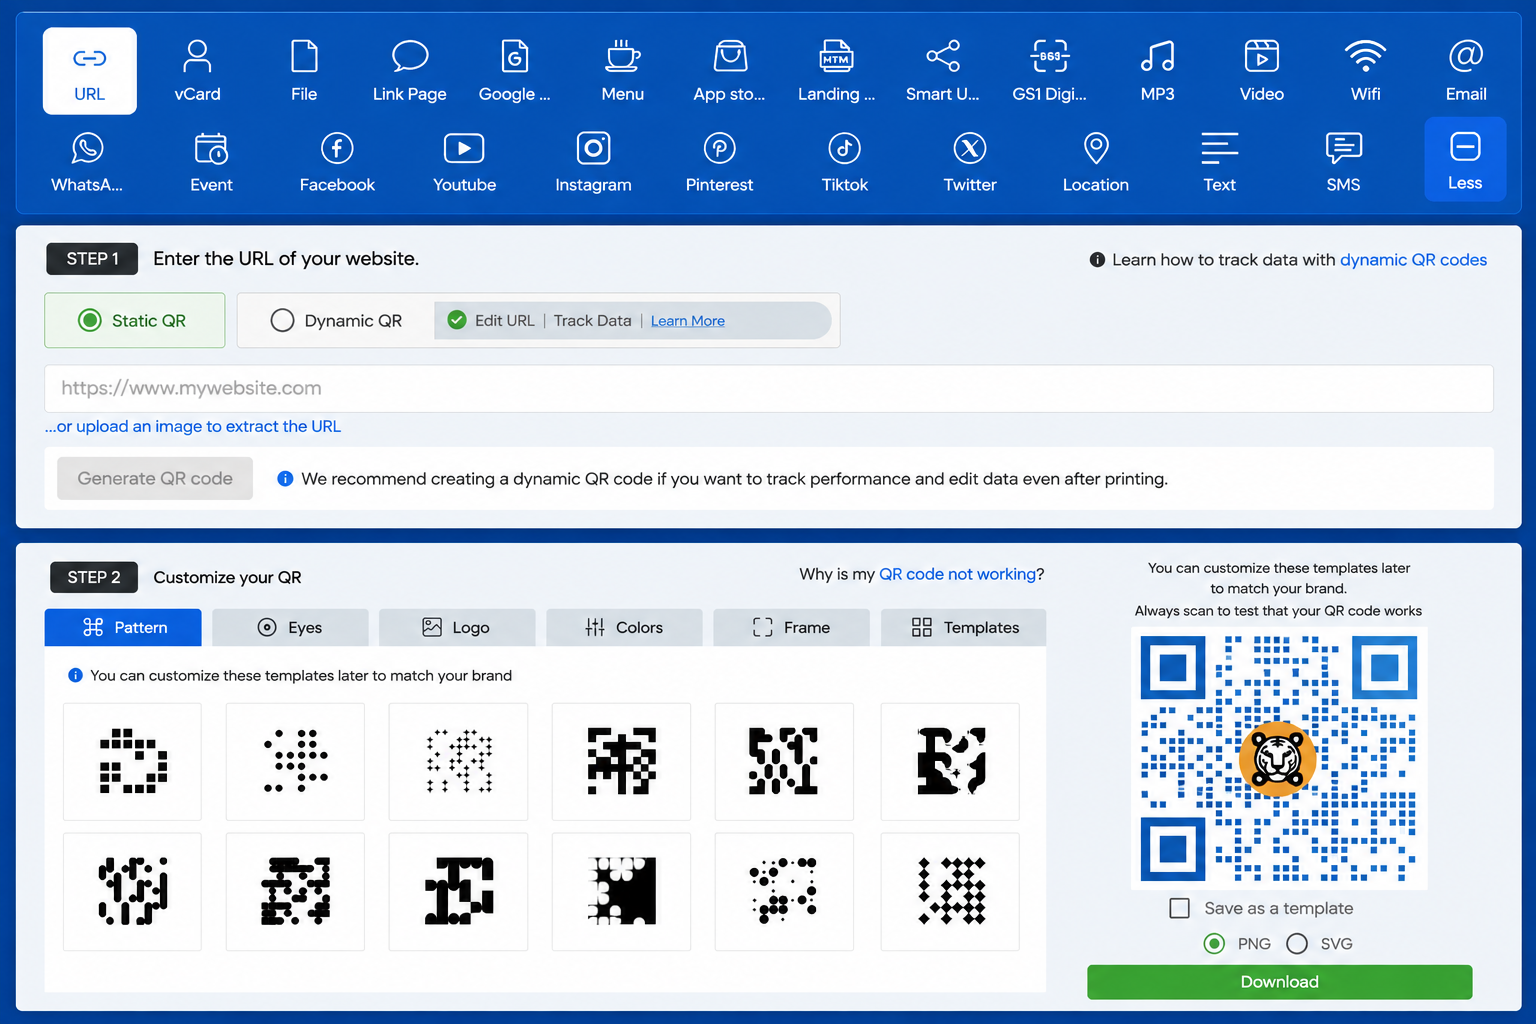Screen dimensions: 1536x1024
Task: Select the URL QR type
Action: [x=90, y=71]
